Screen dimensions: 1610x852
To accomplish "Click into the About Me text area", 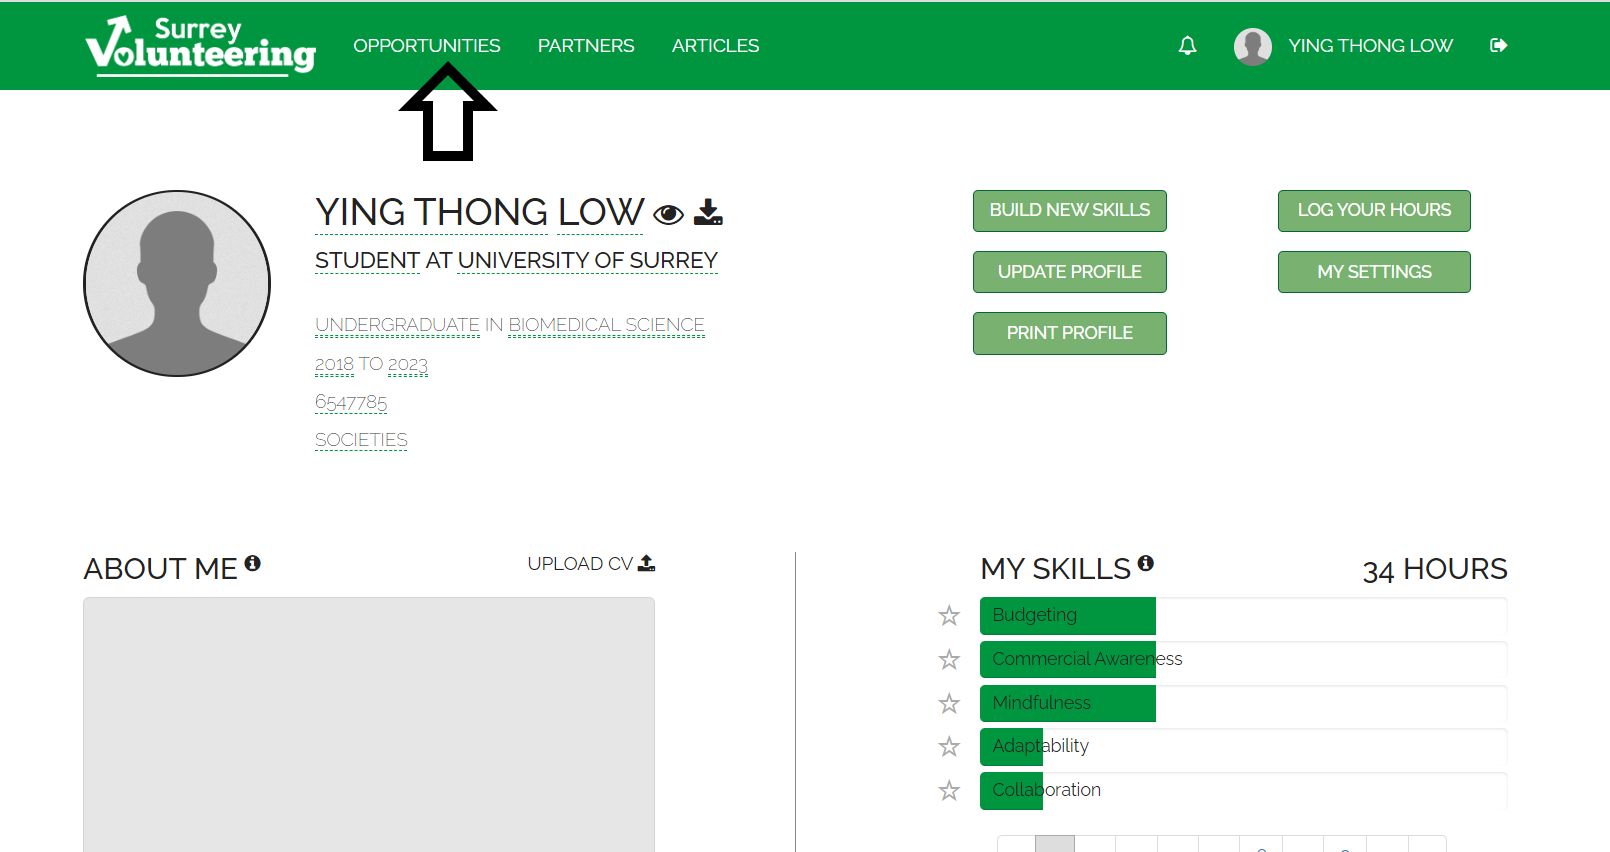I will click(369, 725).
